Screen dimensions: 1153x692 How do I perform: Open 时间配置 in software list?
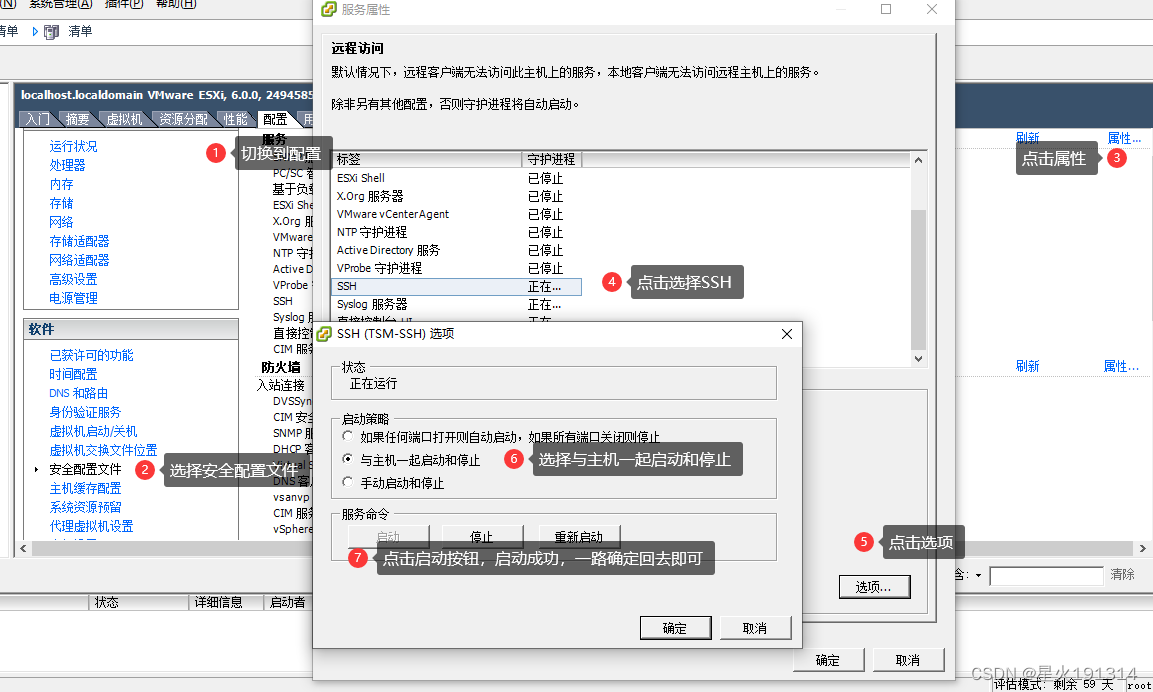74,374
